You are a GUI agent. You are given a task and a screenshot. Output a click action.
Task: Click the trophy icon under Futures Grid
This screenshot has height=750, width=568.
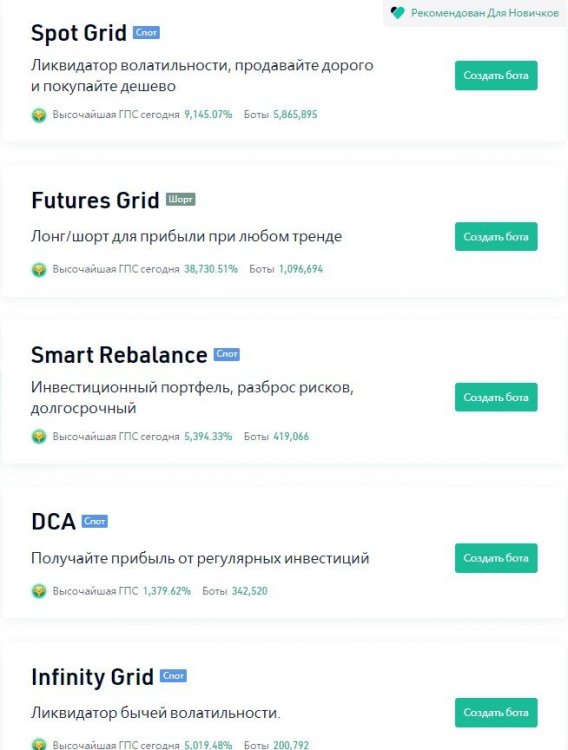click(x=39, y=270)
